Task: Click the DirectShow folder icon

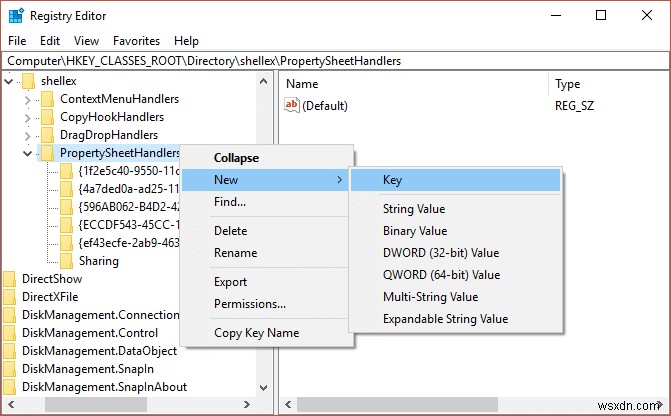Action: click(x=10, y=279)
